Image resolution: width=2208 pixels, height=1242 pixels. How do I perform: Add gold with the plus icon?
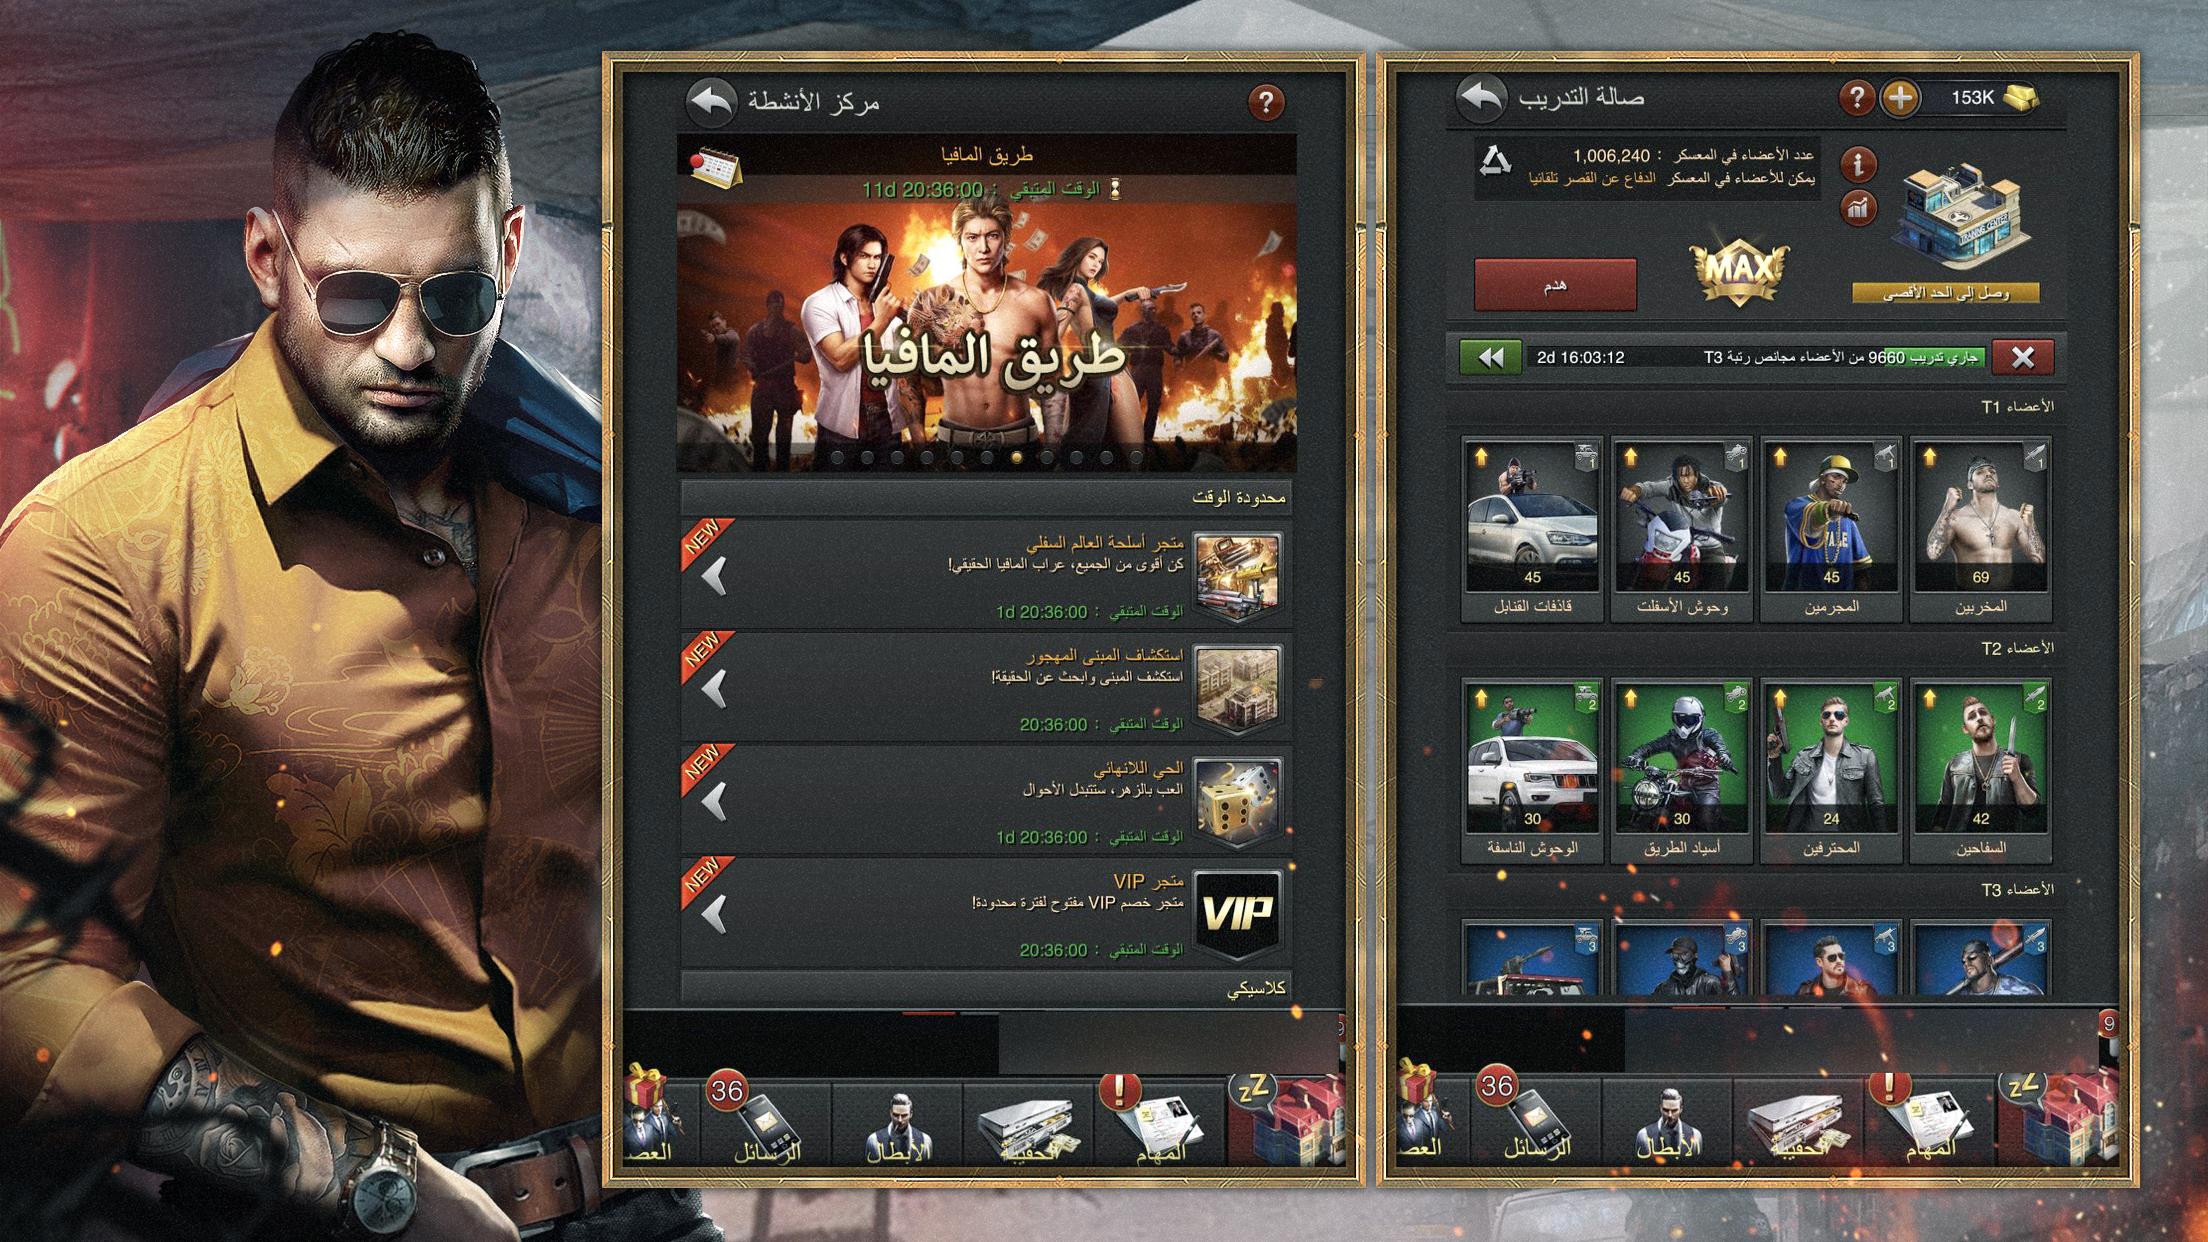click(x=1900, y=98)
